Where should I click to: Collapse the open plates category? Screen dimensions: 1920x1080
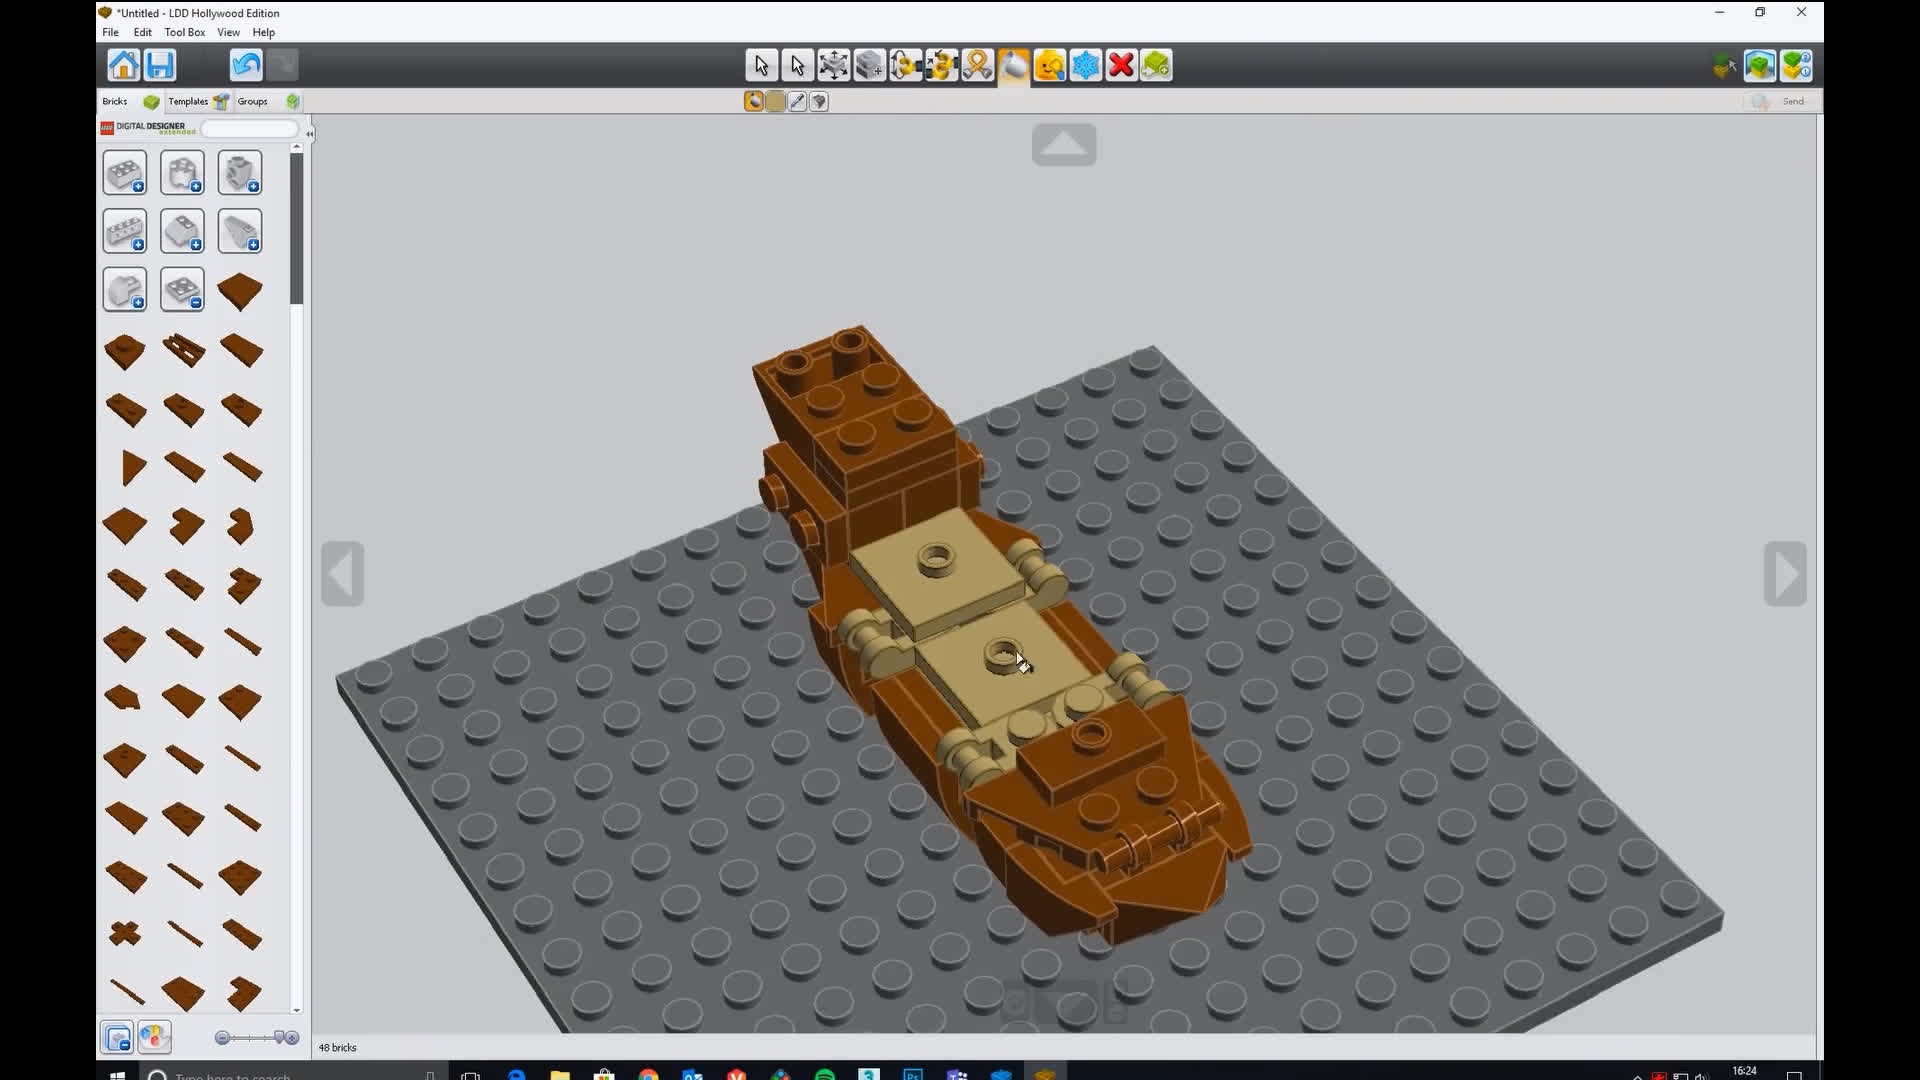tap(182, 290)
